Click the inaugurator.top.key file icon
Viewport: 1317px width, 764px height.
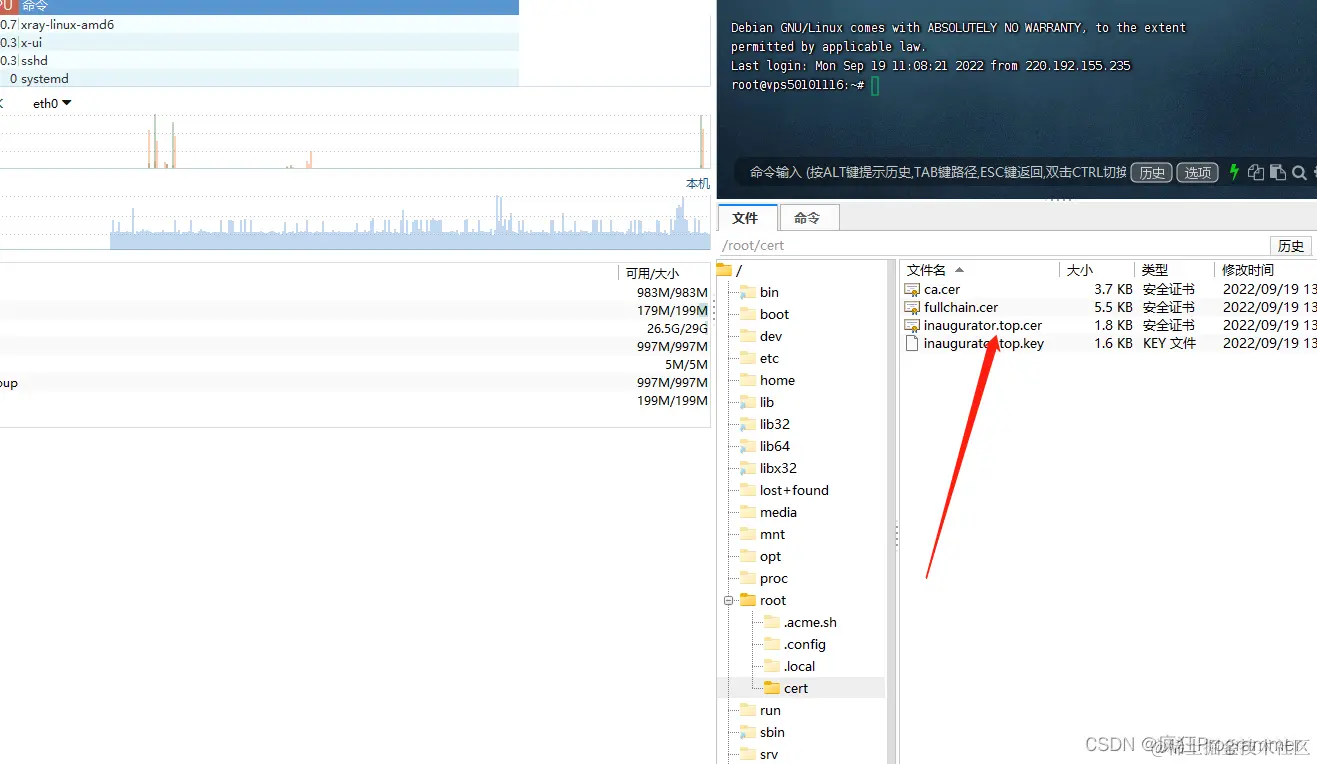[x=912, y=343]
